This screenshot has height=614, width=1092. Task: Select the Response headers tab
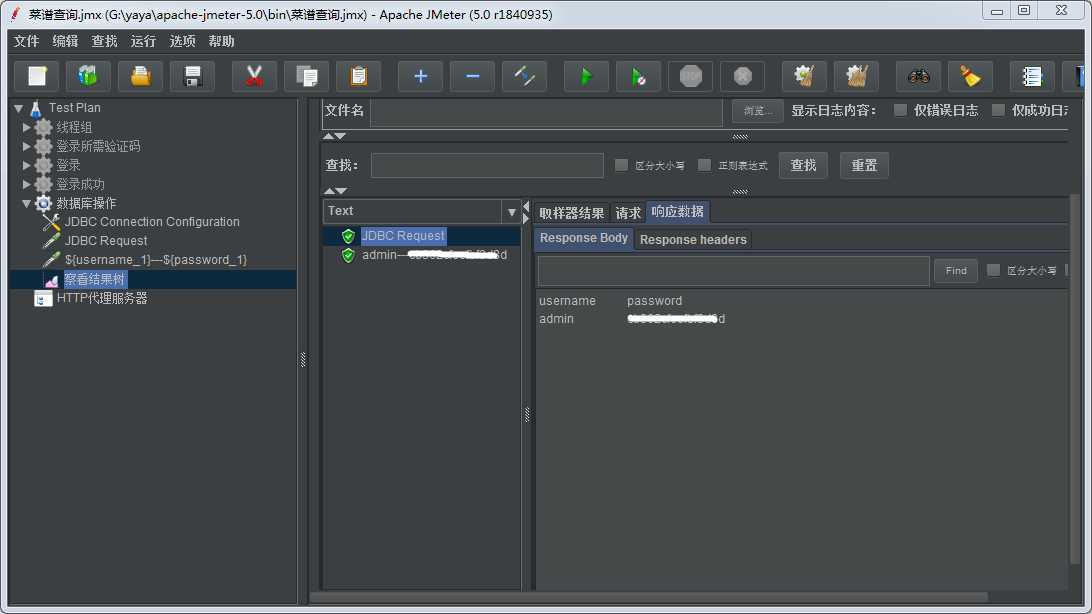point(693,239)
